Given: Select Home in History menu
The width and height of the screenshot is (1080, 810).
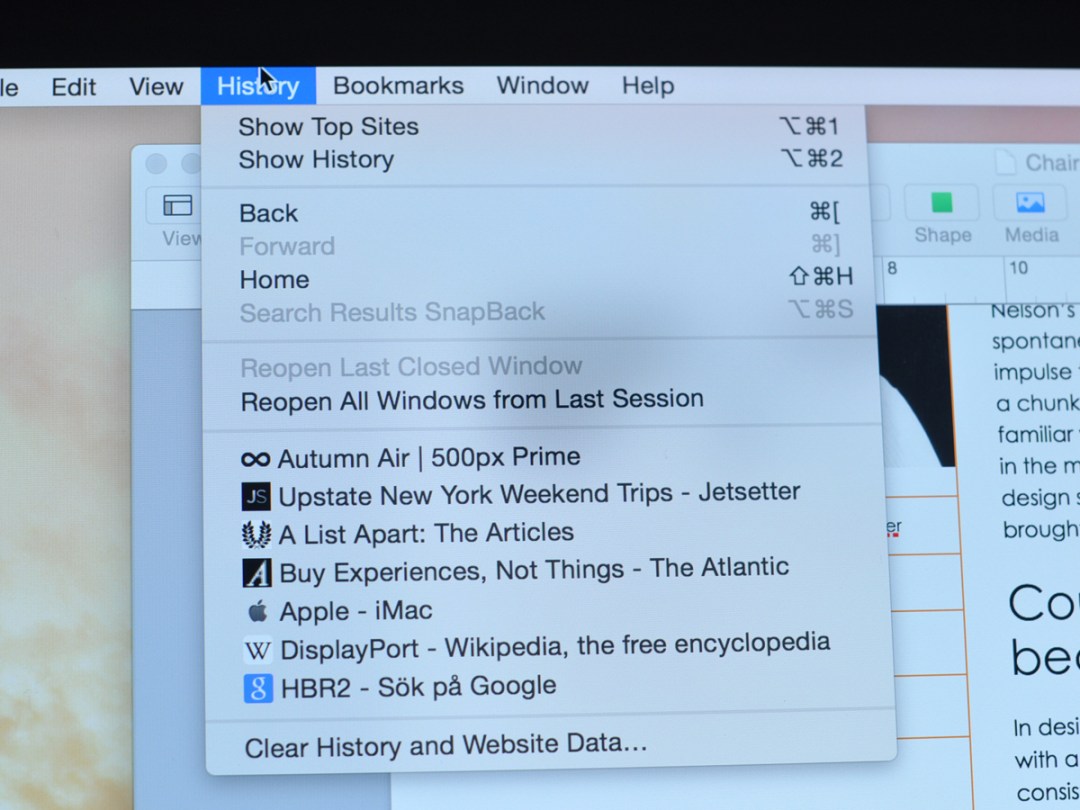Looking at the screenshot, I should click(541, 279).
